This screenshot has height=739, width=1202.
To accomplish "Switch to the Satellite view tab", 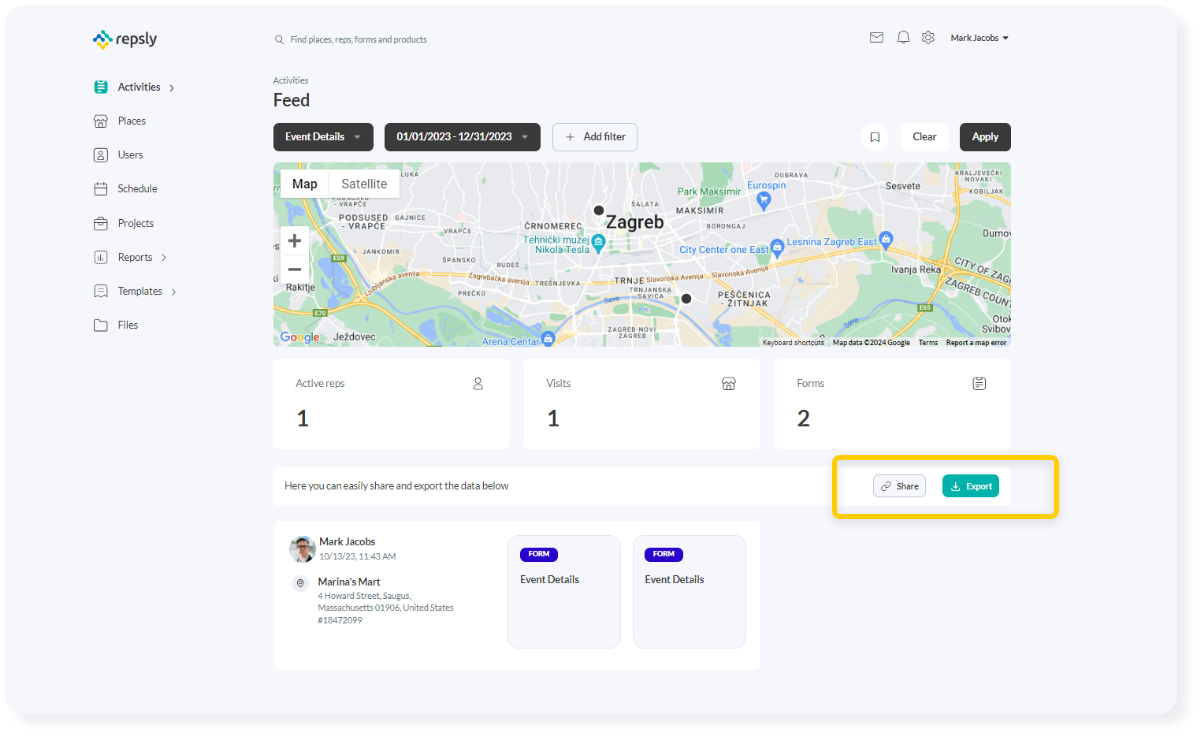I will (x=364, y=184).
